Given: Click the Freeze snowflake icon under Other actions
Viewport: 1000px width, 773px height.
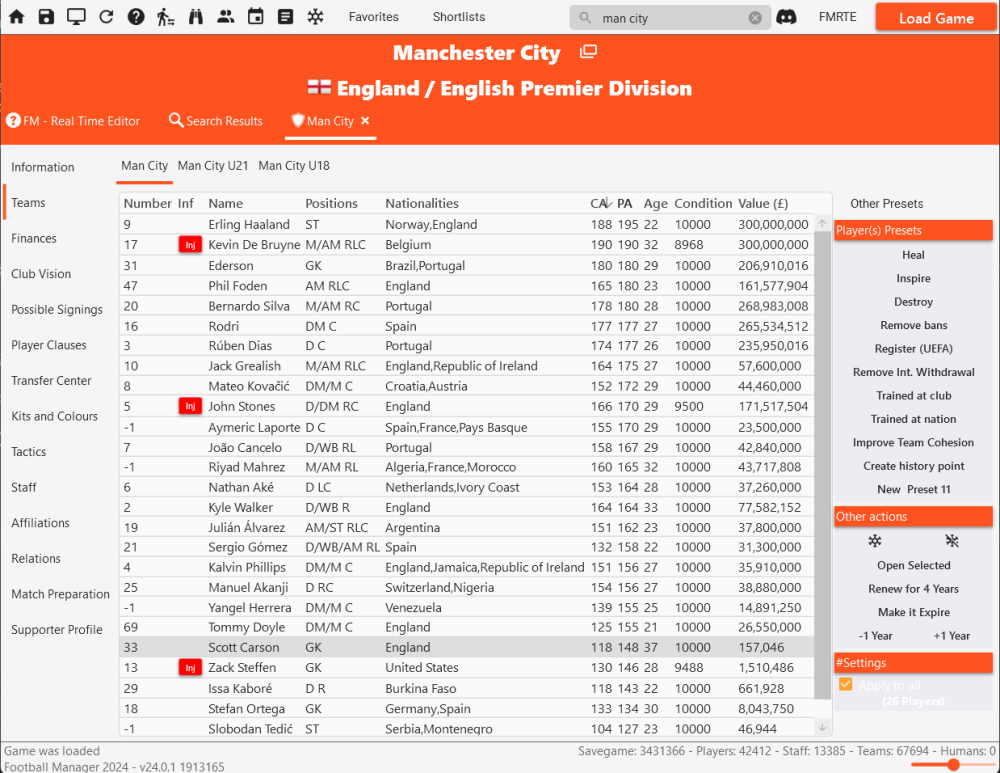Looking at the screenshot, I should 875,541.
